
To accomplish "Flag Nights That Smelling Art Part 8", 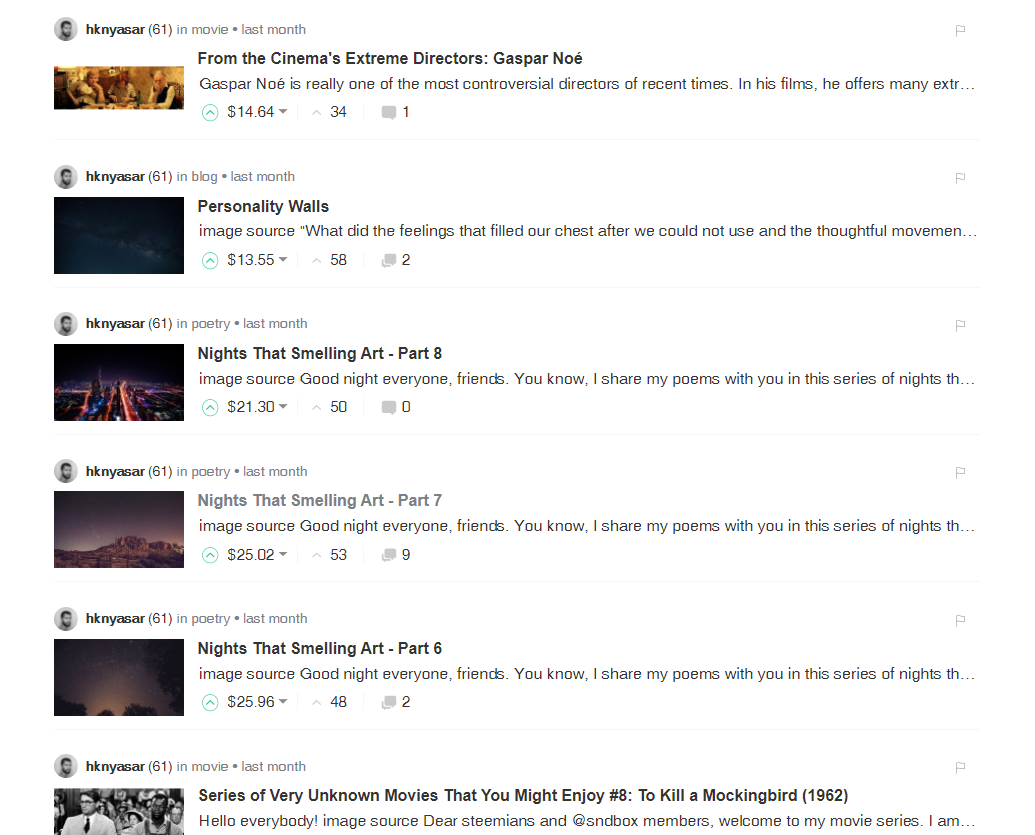I will click(960, 325).
